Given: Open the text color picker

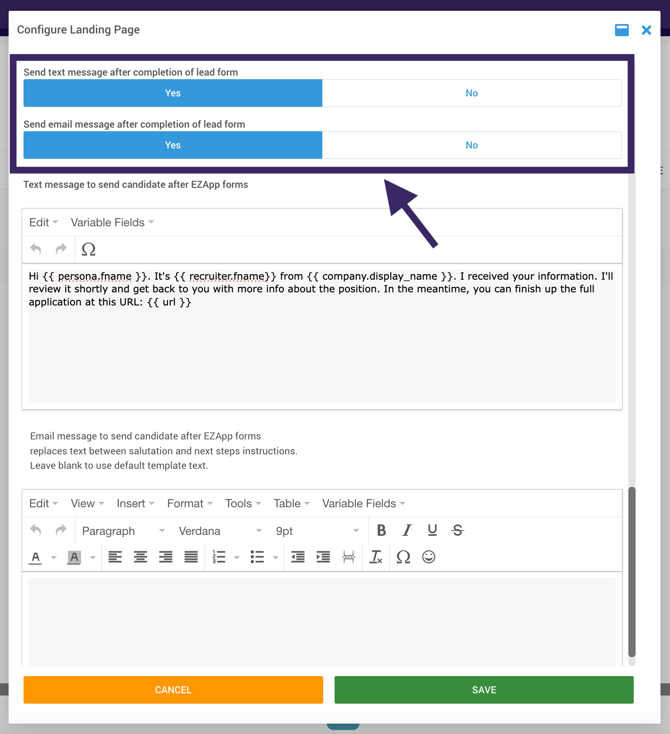Looking at the screenshot, I should click(36, 557).
